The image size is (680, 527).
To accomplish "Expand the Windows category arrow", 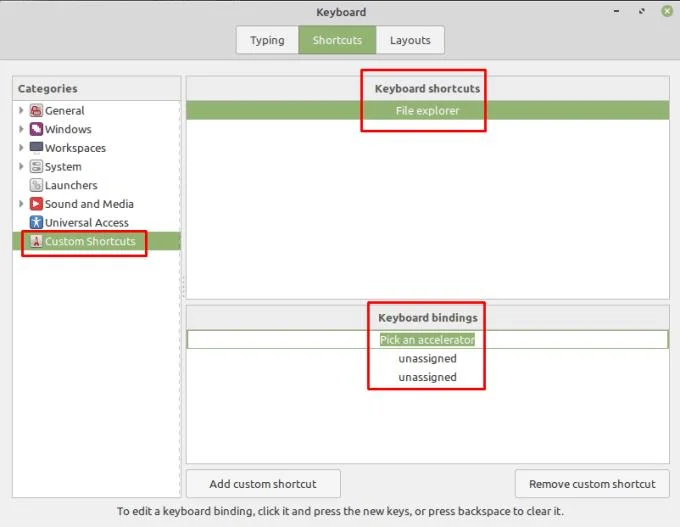I will (21, 129).
